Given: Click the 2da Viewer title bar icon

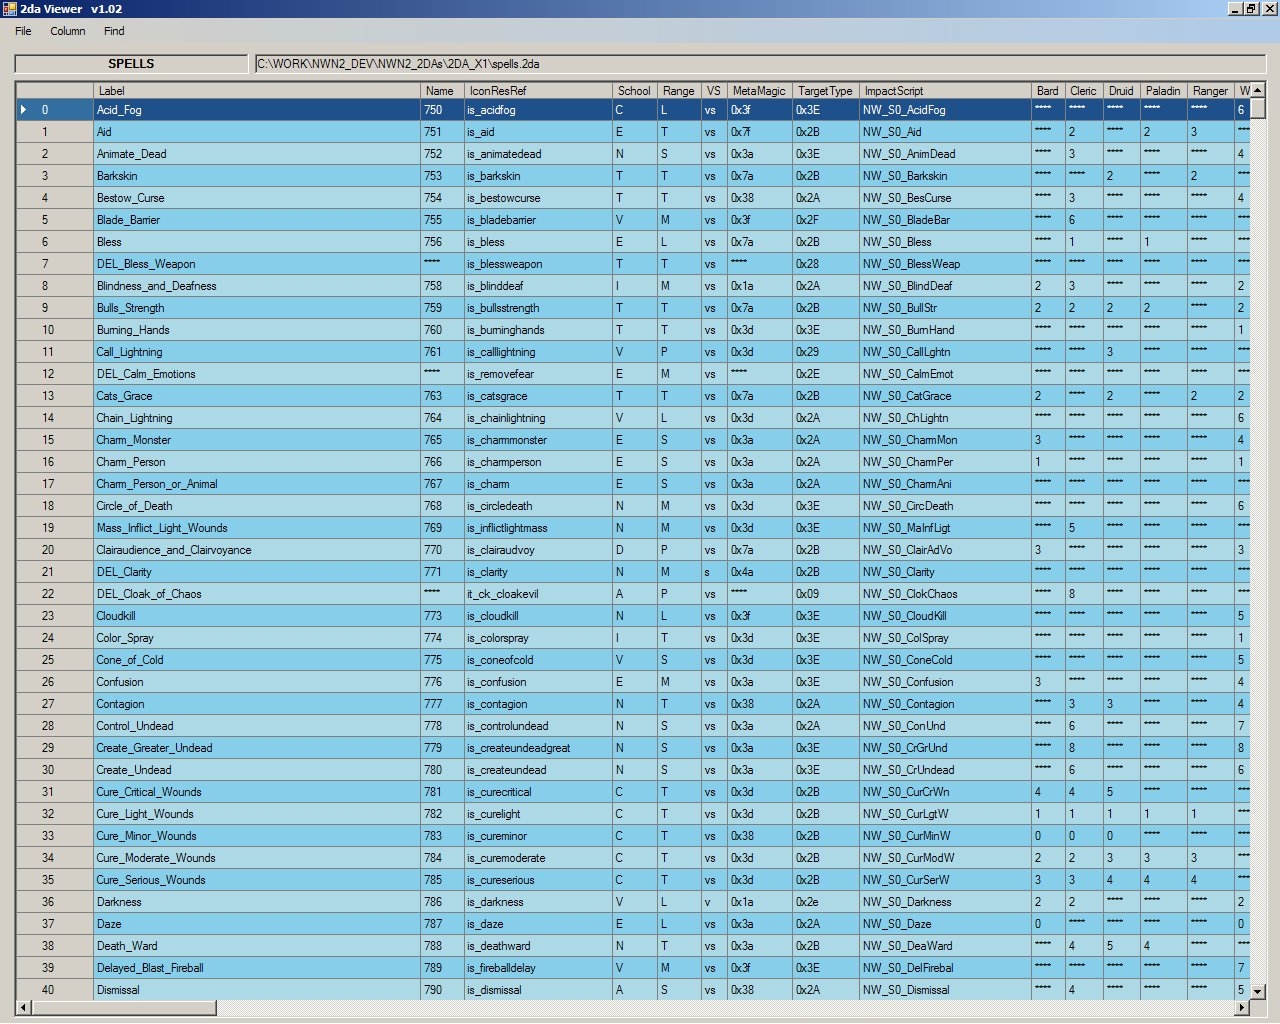Looking at the screenshot, I should (9, 9).
